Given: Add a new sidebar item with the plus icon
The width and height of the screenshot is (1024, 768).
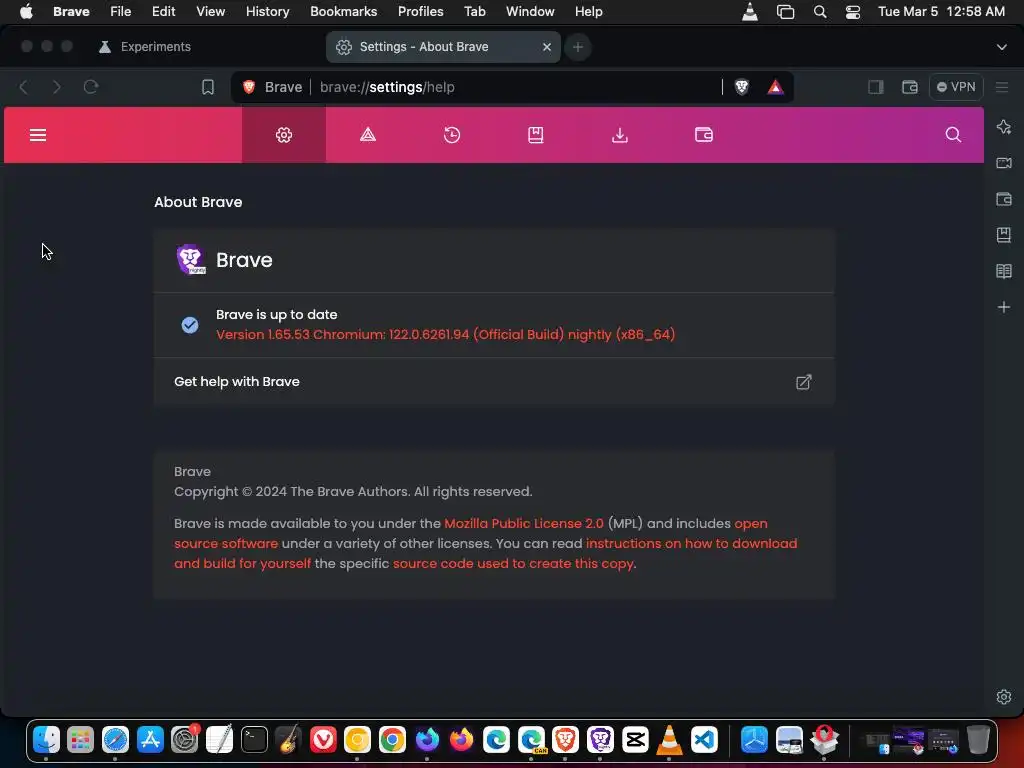Looking at the screenshot, I should (1004, 307).
